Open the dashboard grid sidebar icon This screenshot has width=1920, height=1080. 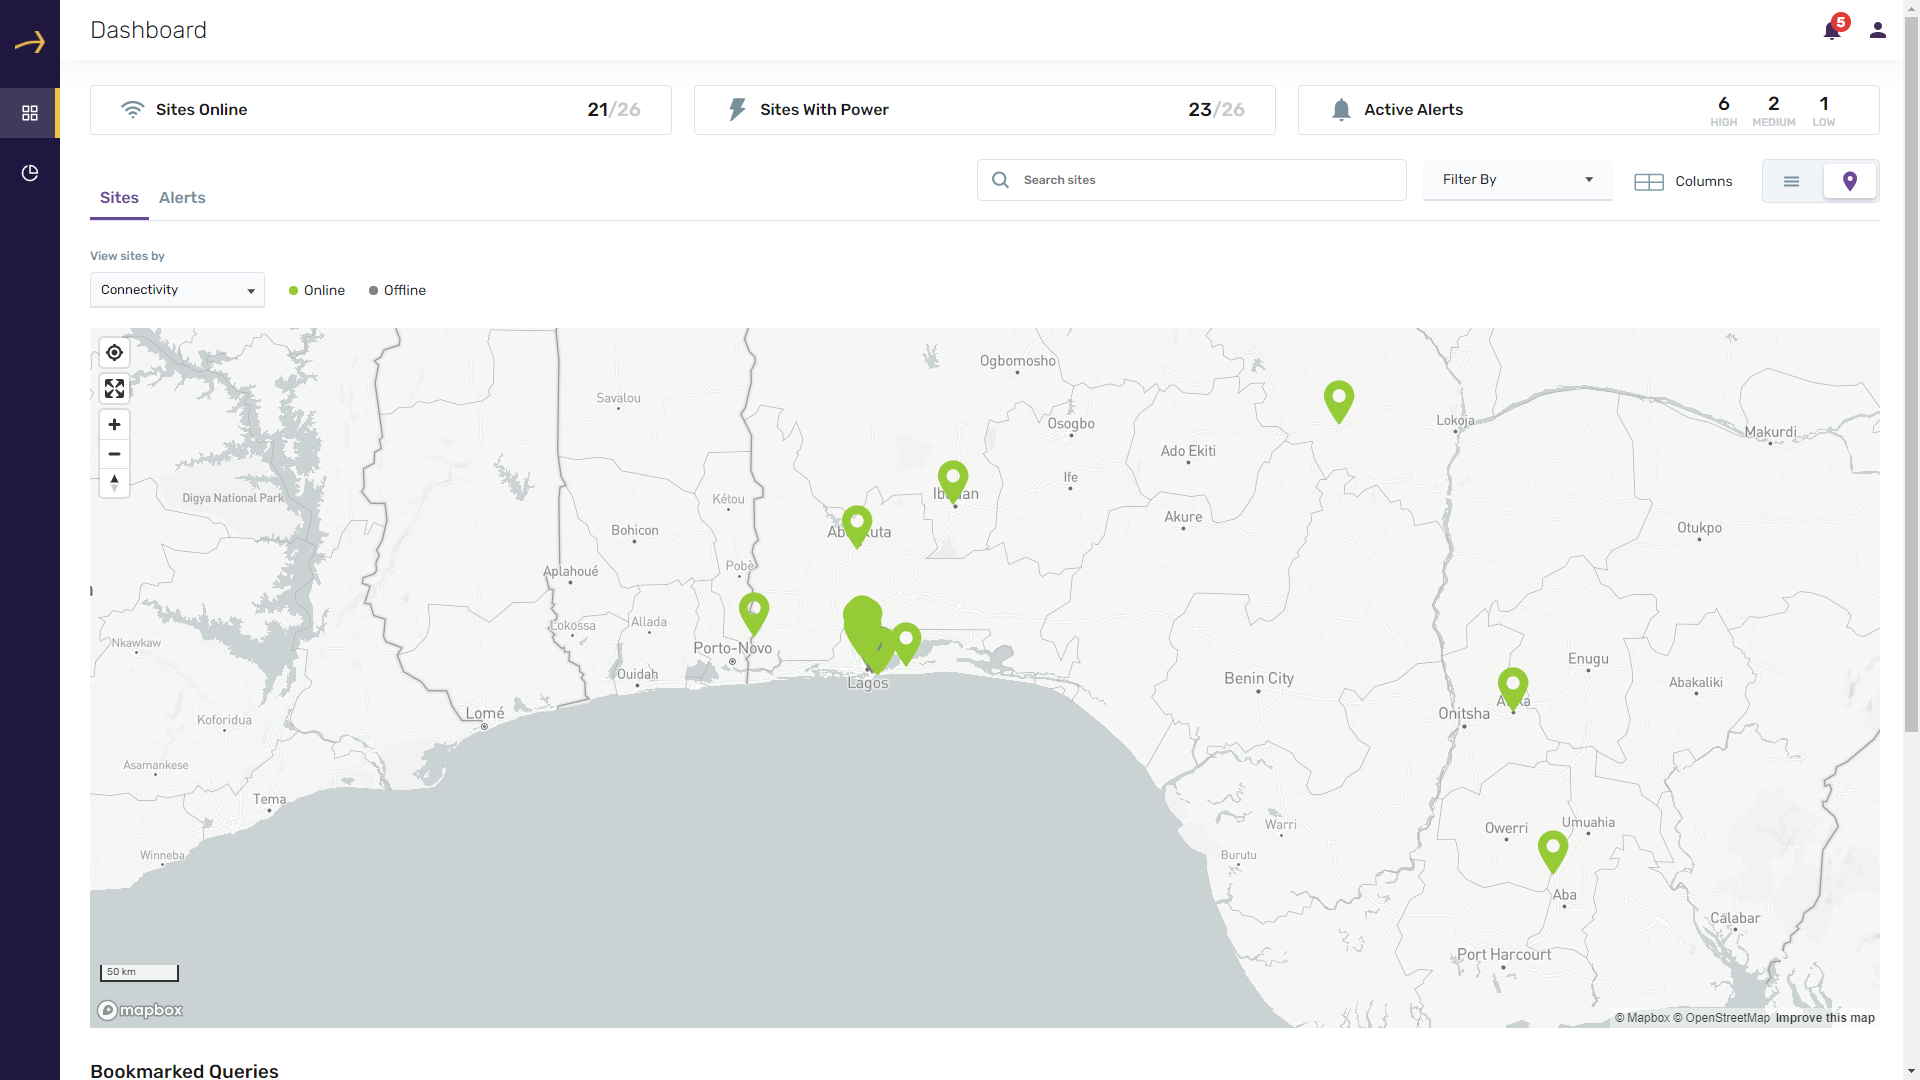click(30, 113)
